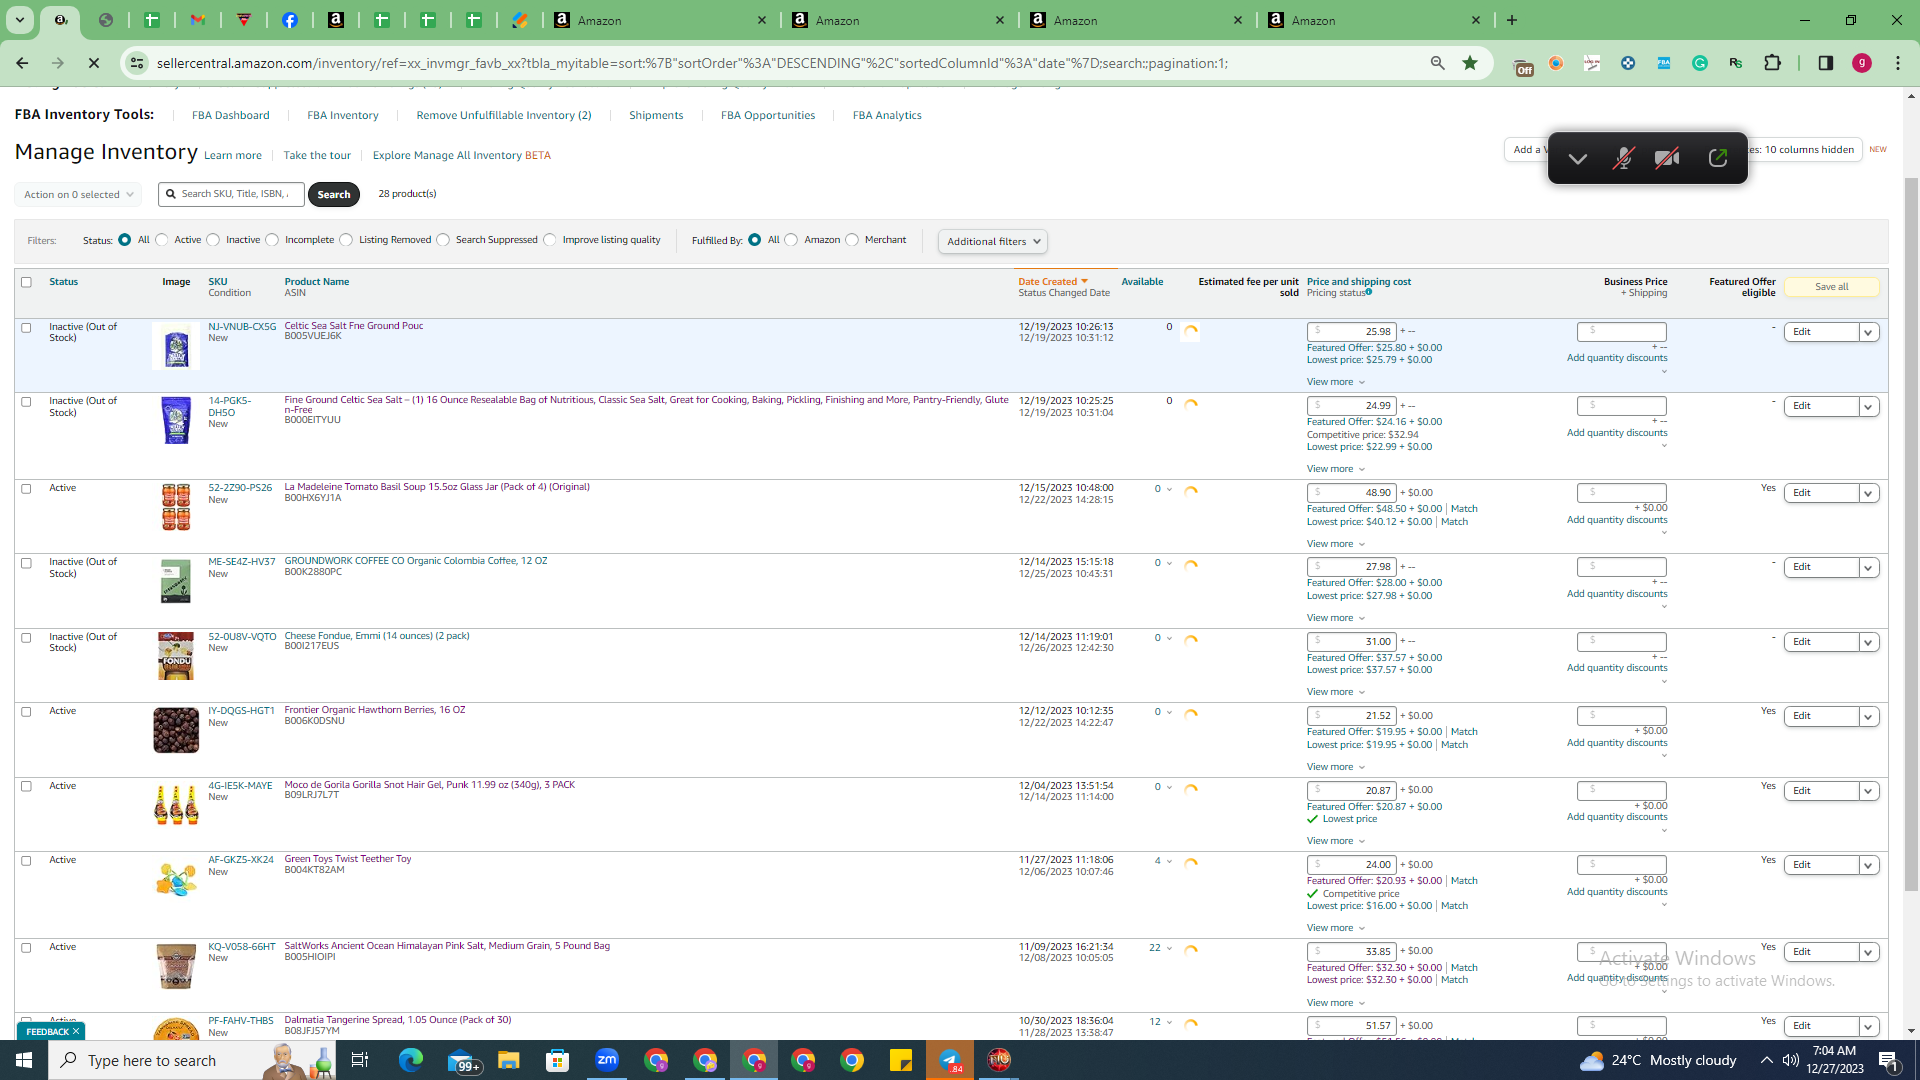The width and height of the screenshot is (1920, 1080).
Task: Open the Additional filters dropdown
Action: click(993, 241)
